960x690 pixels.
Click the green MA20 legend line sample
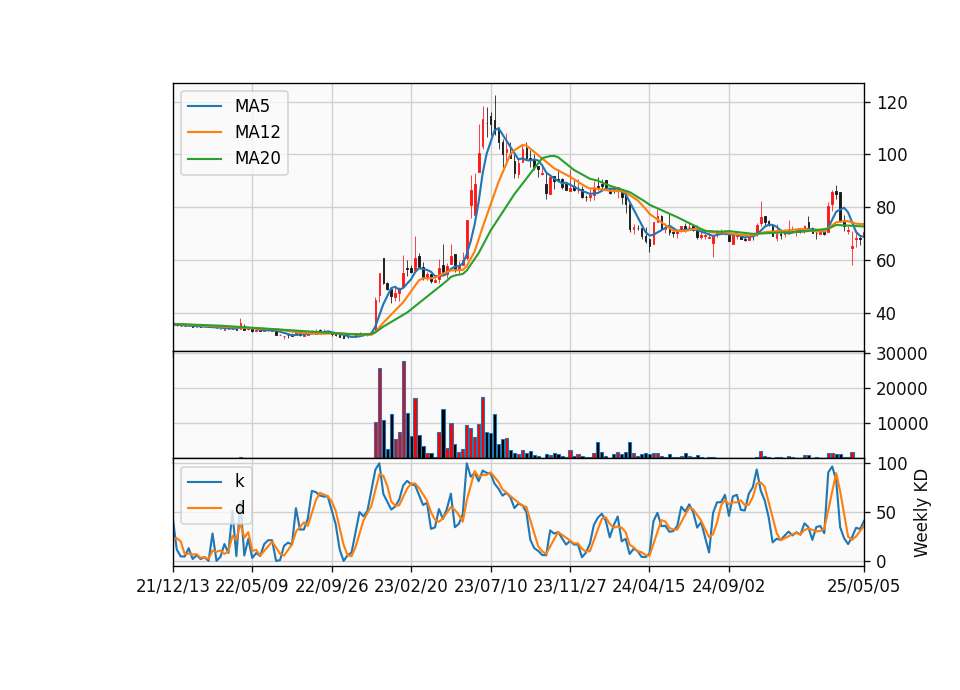(x=204, y=158)
